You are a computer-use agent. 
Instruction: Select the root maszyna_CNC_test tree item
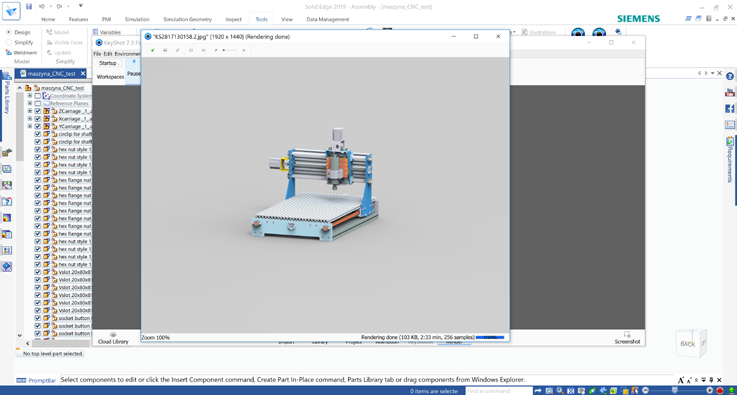tap(63, 88)
